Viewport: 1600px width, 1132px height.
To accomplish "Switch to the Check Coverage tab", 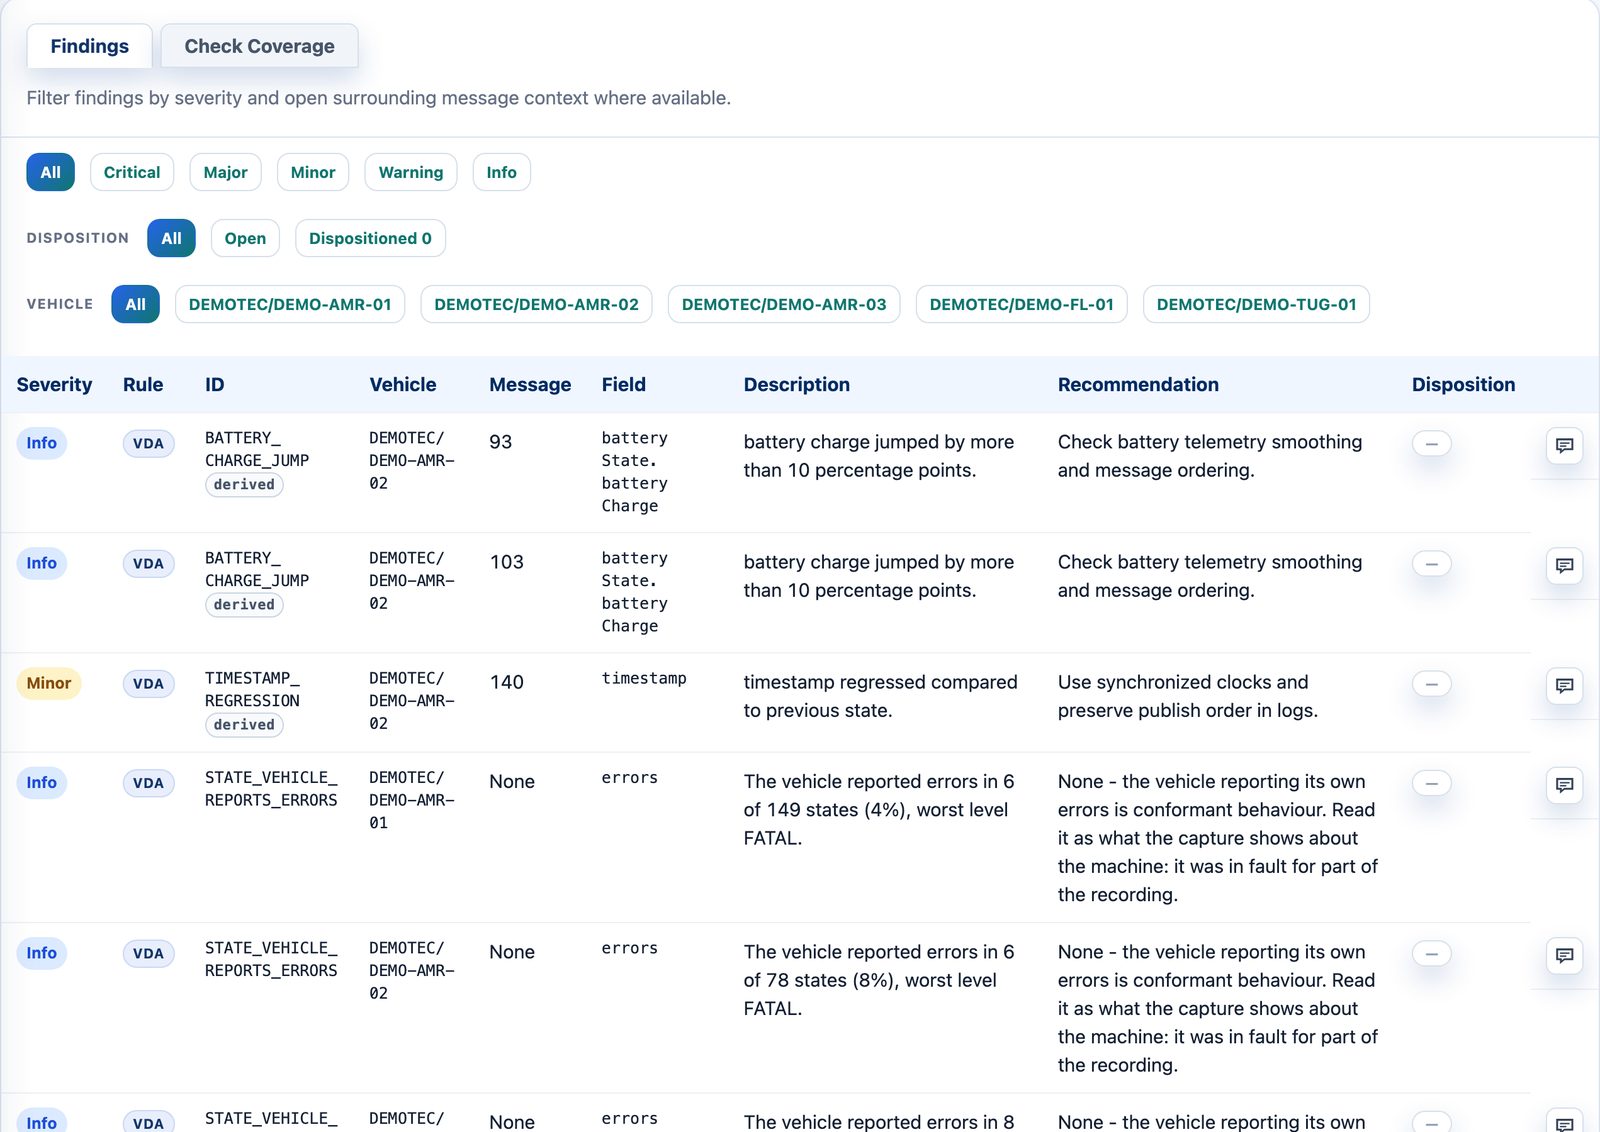I will [259, 46].
